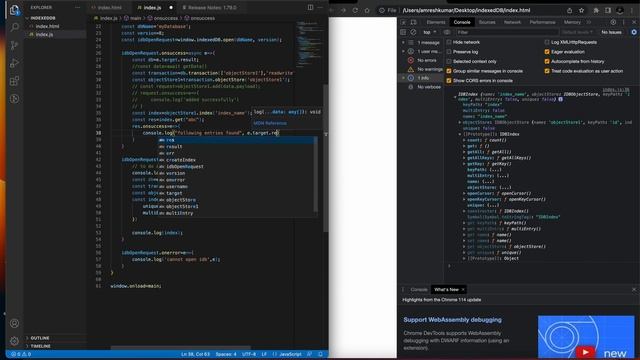Switch to the Performance tab in DevTools
640x360 pixels.
542,22
